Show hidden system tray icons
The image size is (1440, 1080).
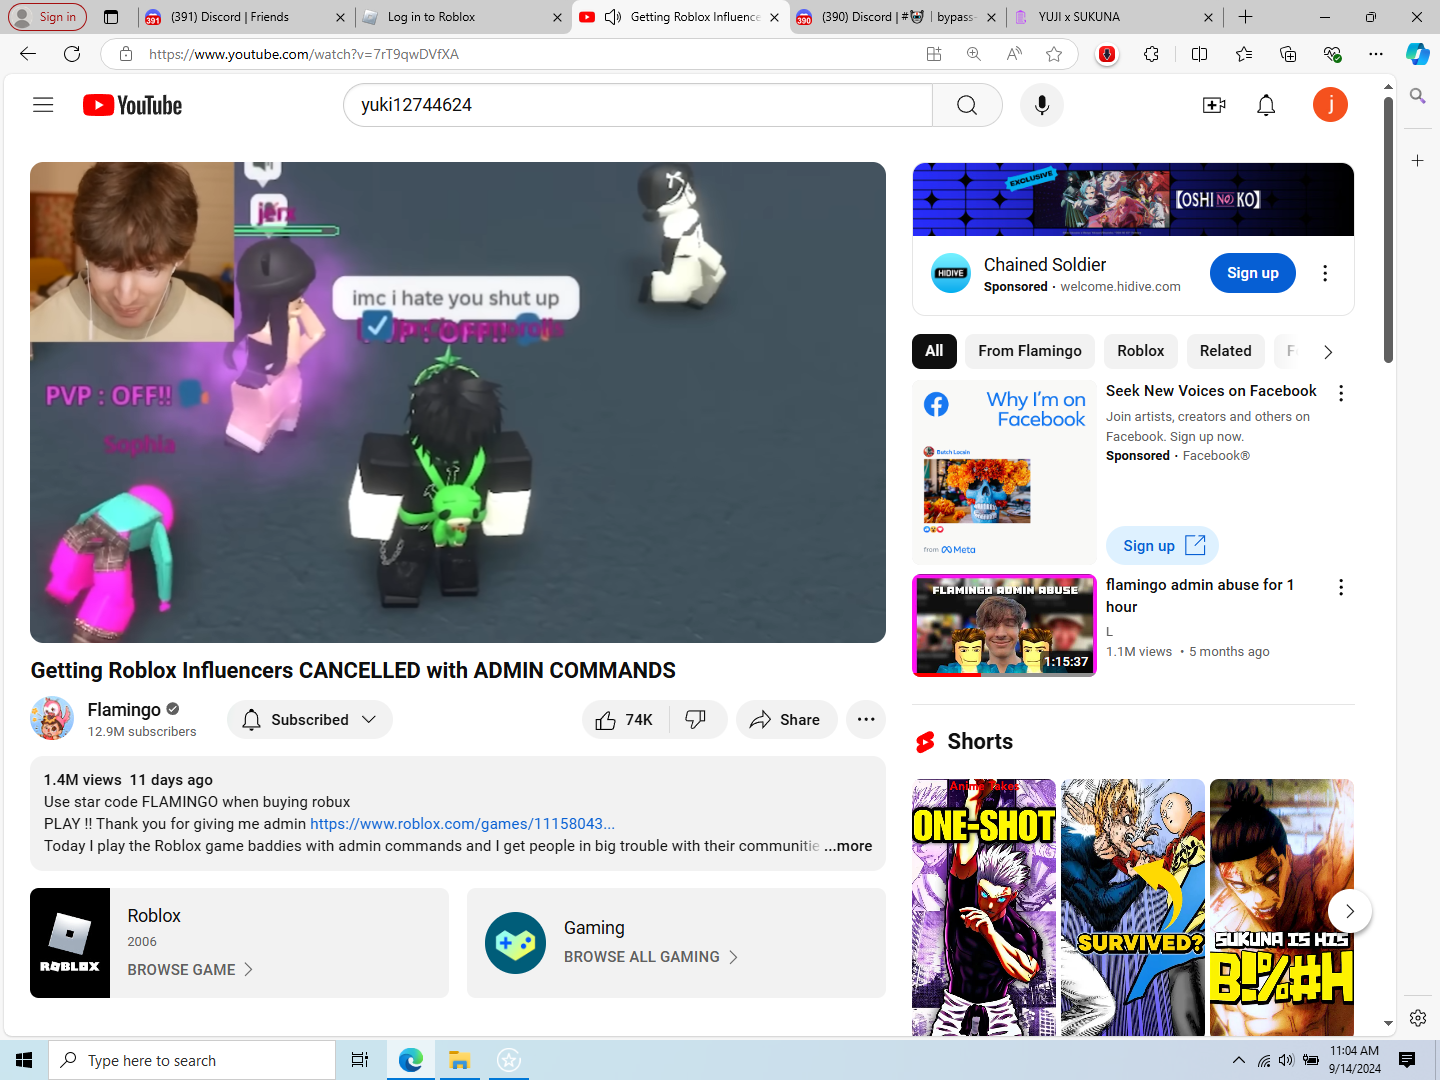(1239, 1060)
